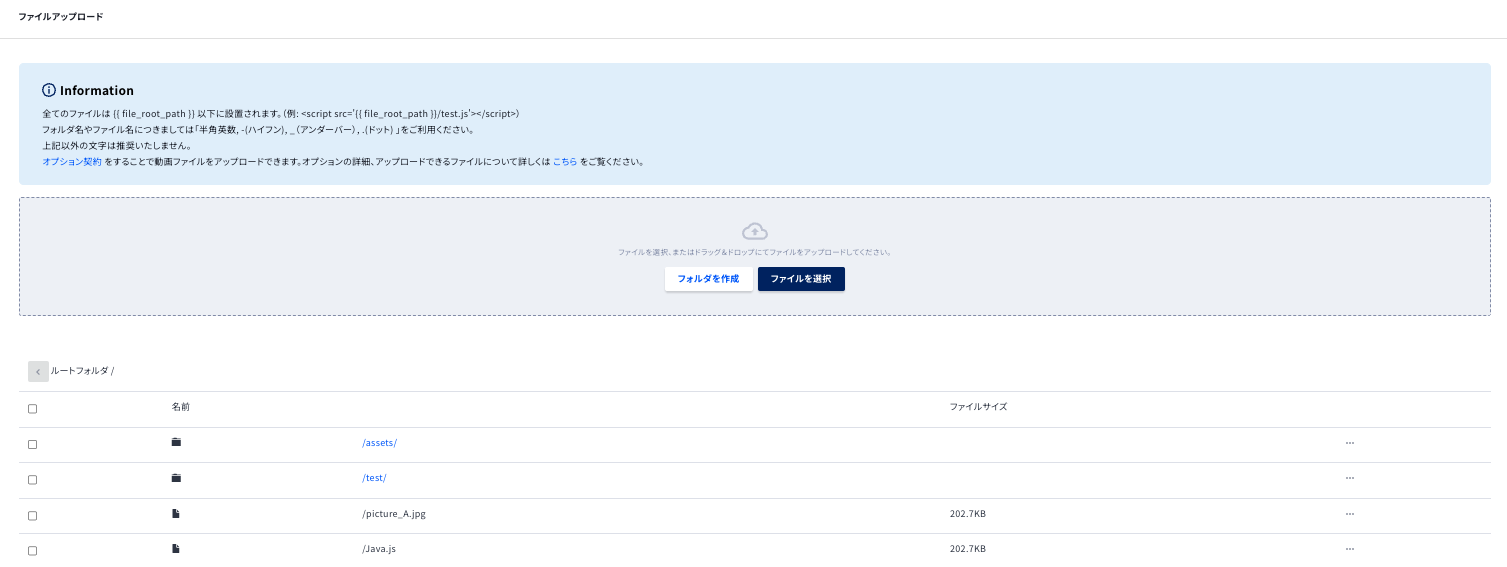The height and width of the screenshot is (567, 1507).
Task: Open the more options menu for /Java.js
Action: [1350, 549]
